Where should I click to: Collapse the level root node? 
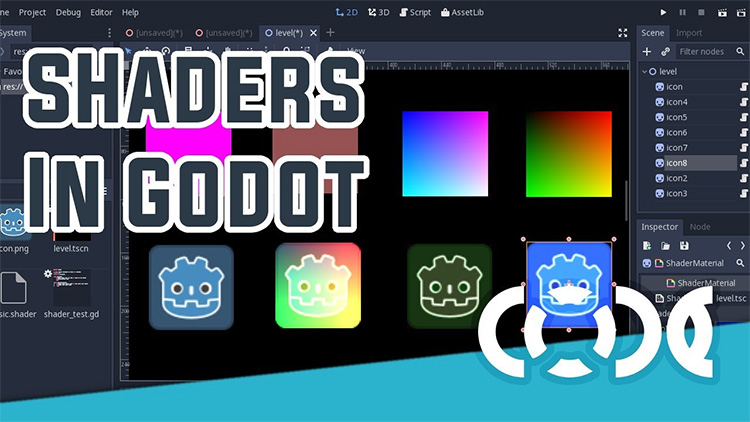[x=644, y=71]
